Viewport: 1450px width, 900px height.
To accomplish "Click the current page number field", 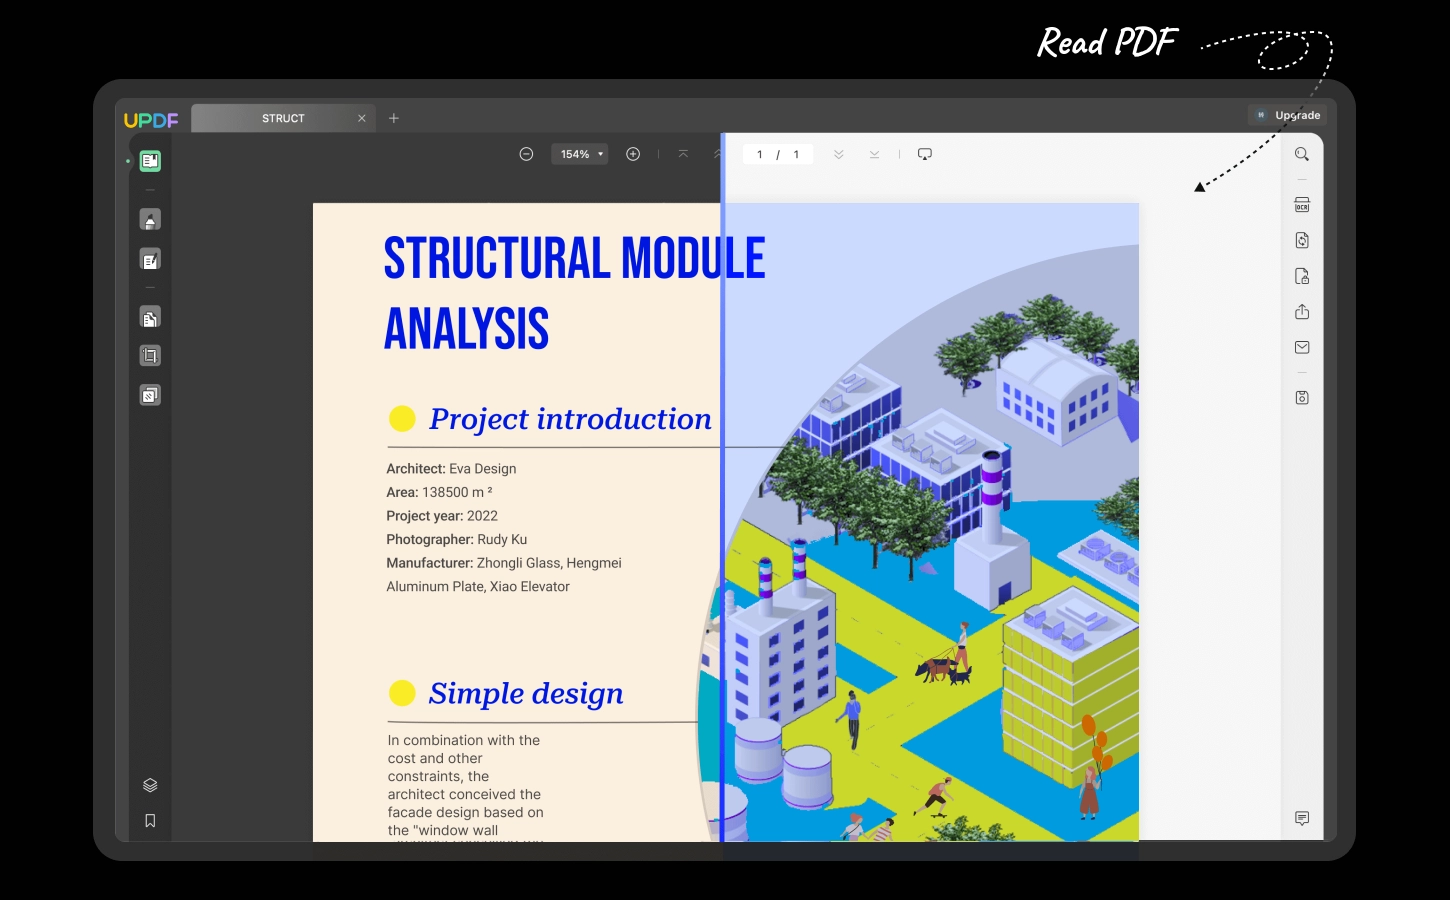I will coord(760,154).
